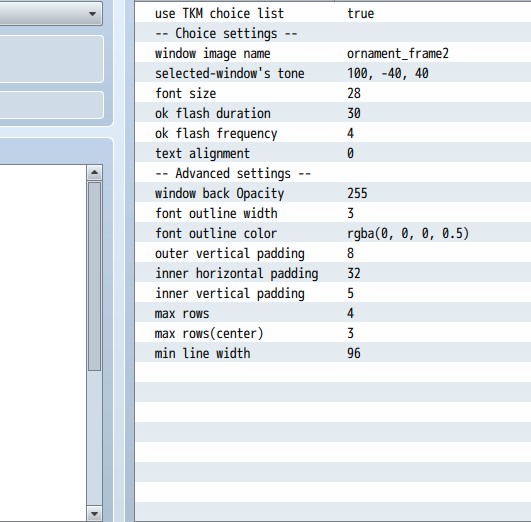Screen dimensions: 531x522
Task: Click the scrollbar up arrow
Action: coord(94,173)
